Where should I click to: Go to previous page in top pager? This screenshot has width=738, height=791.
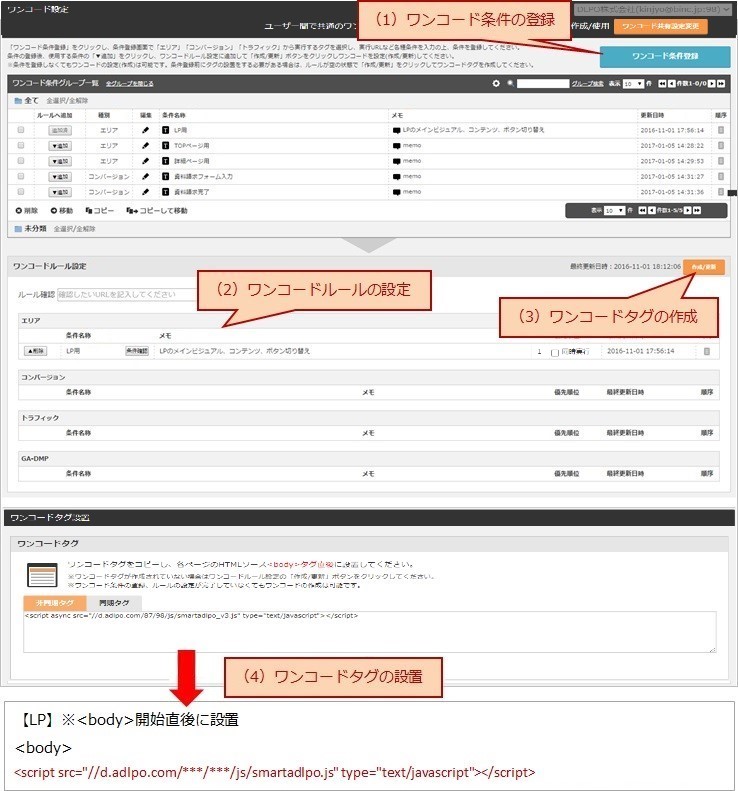[x=671, y=84]
